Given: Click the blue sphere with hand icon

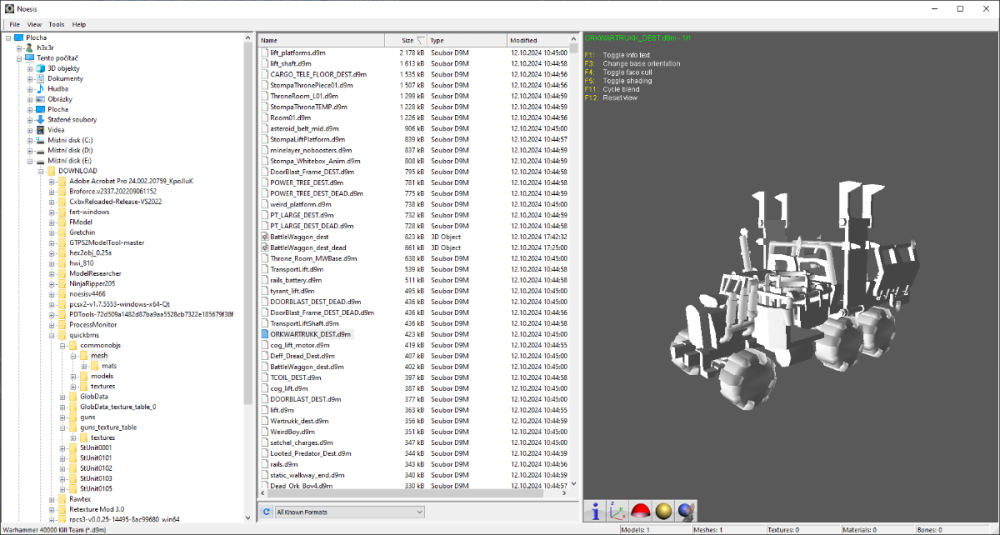Looking at the screenshot, I should pyautogui.click(x=685, y=511).
